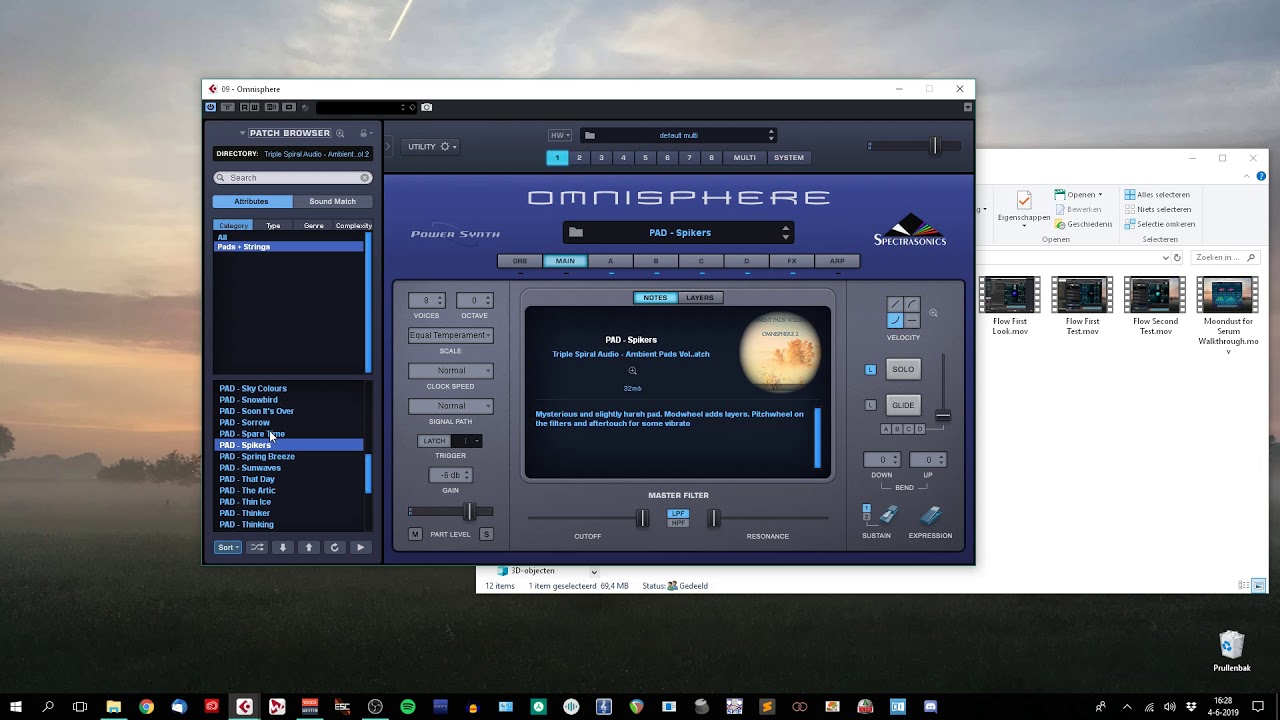The image size is (1280, 720).
Task: Switch to the ORB tab
Action: tap(520, 261)
